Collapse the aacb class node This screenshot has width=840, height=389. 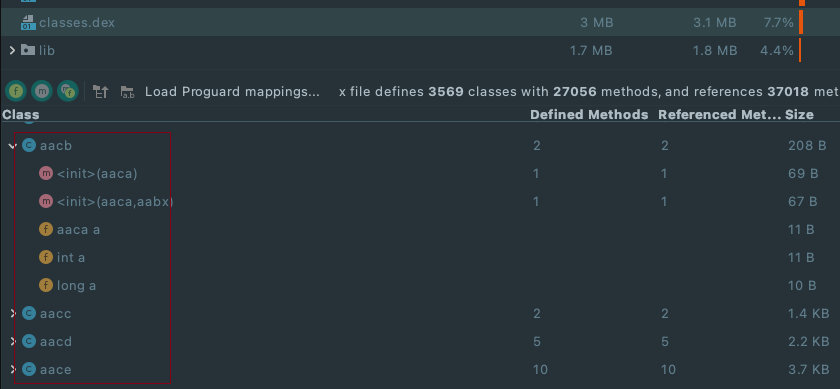pos(12,146)
